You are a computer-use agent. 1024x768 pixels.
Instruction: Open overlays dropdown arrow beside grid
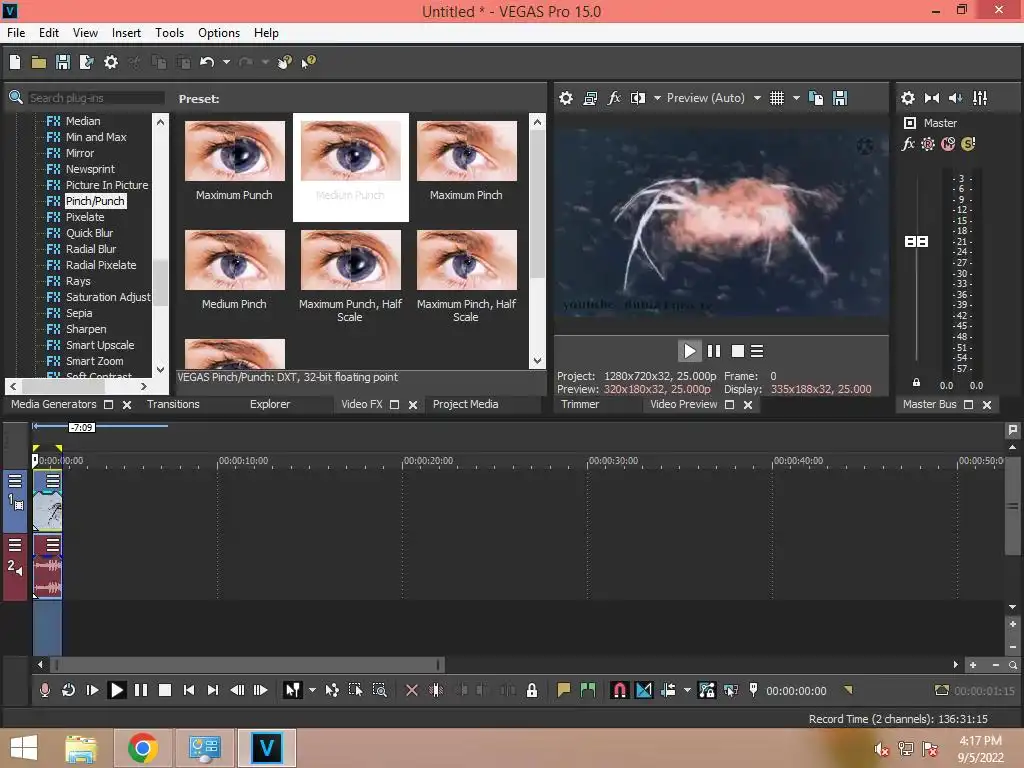tap(796, 98)
